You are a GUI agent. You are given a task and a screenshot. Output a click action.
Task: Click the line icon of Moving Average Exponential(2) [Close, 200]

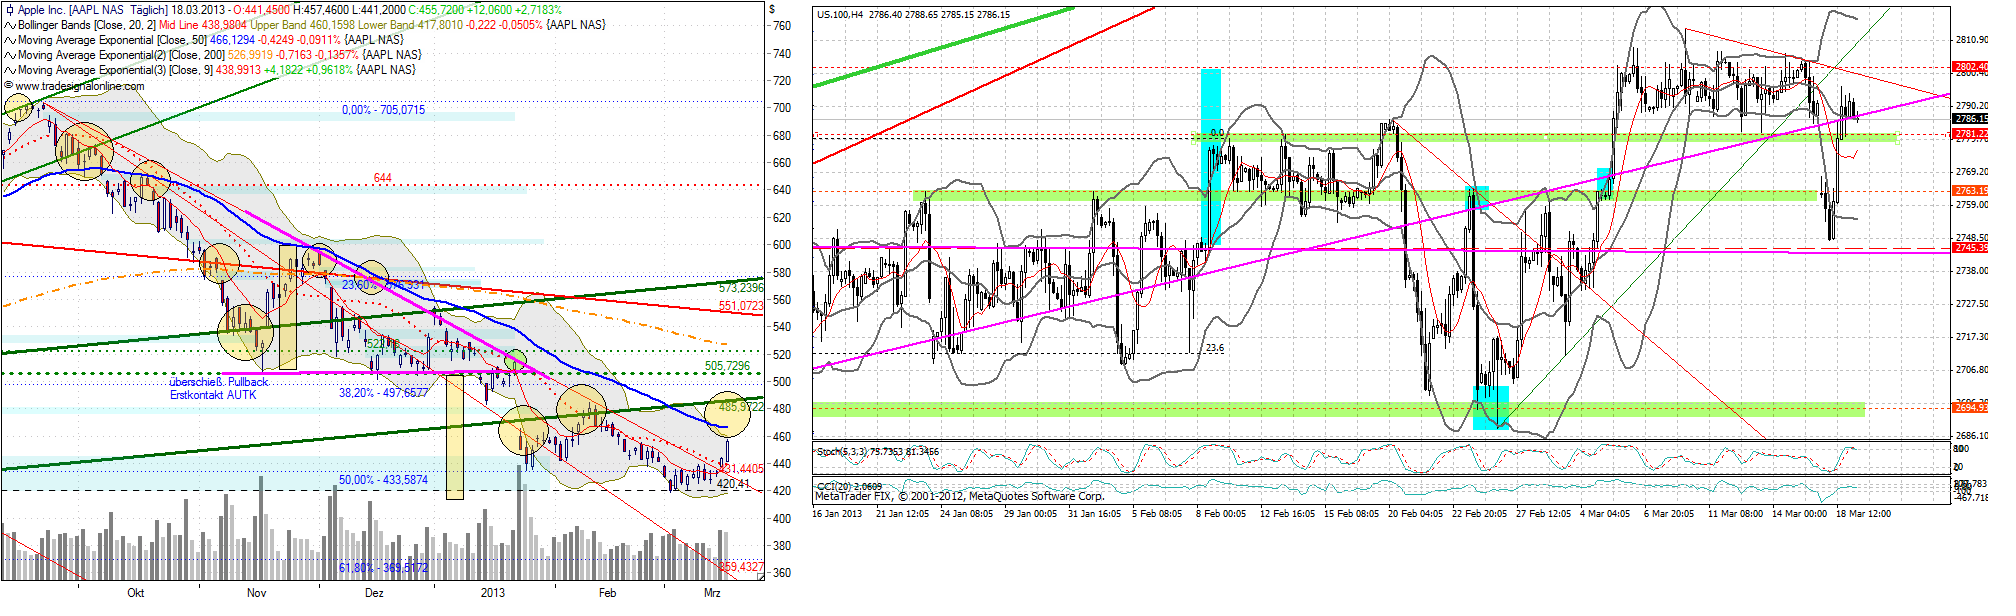pos(10,55)
